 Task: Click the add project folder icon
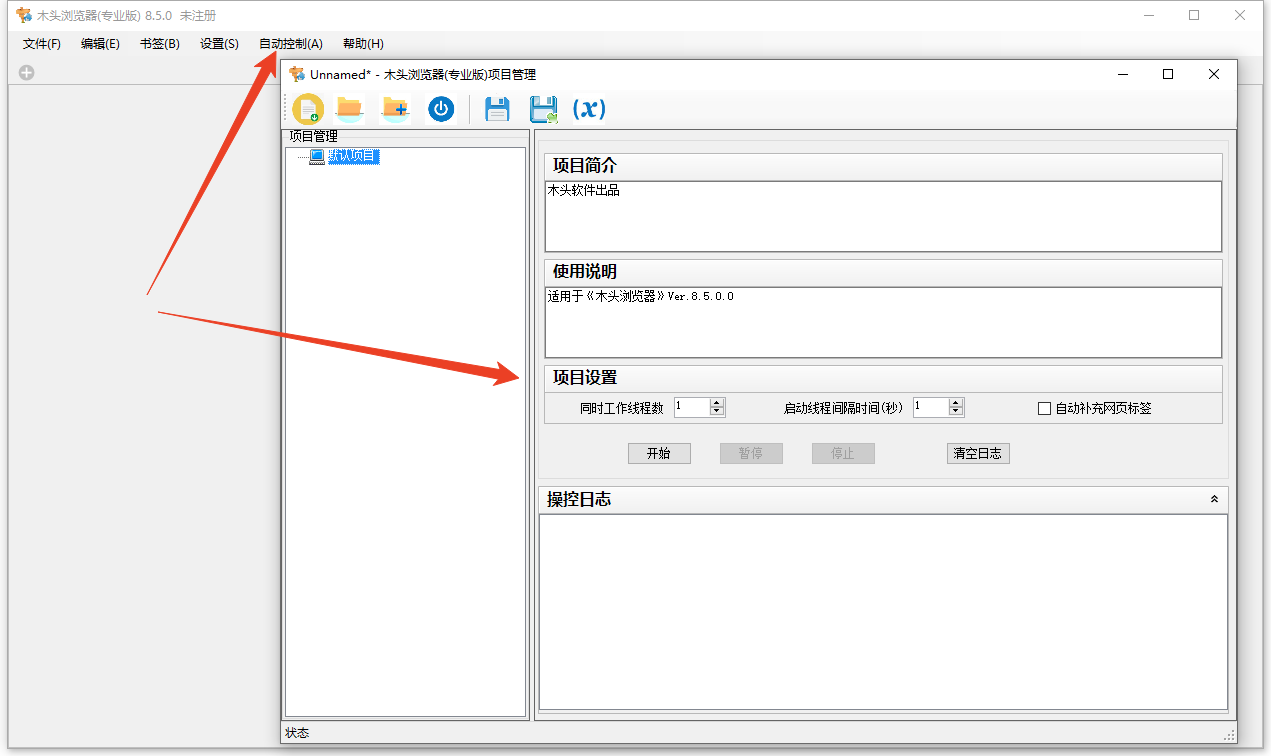[x=395, y=108]
